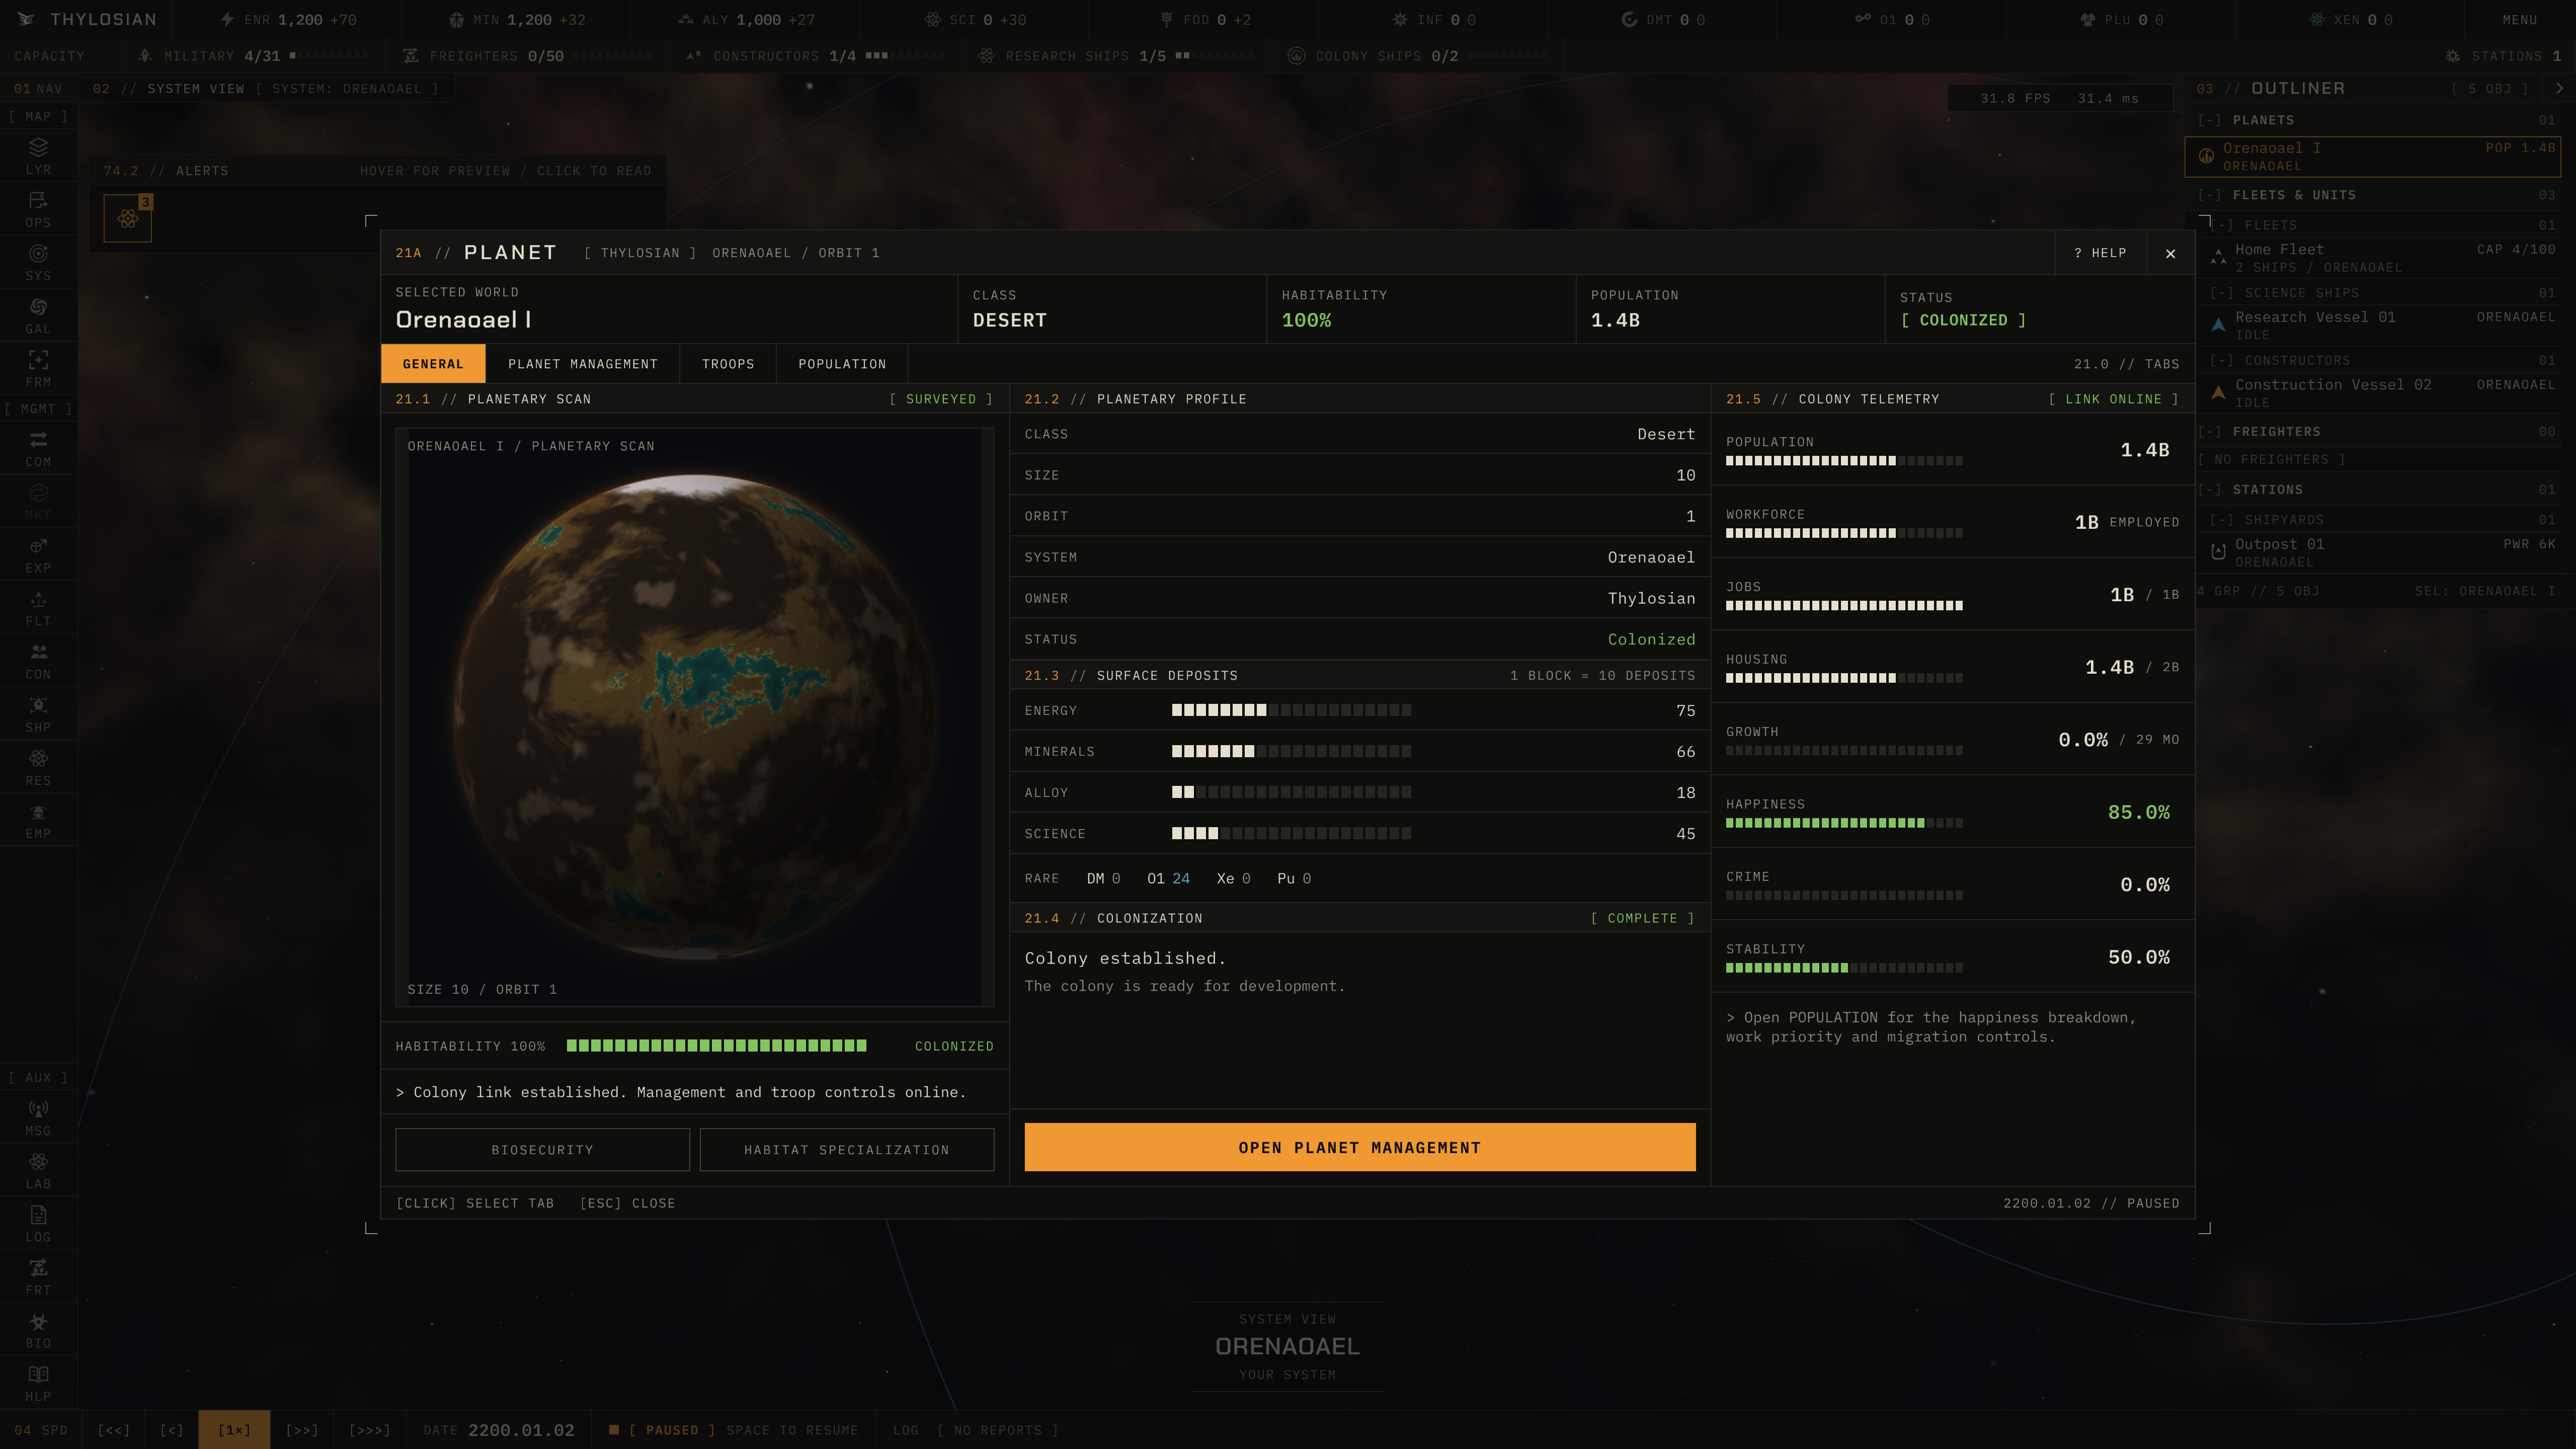Open the MENU in the top bar
Viewport: 2576px width, 1449px height.
2520,20
